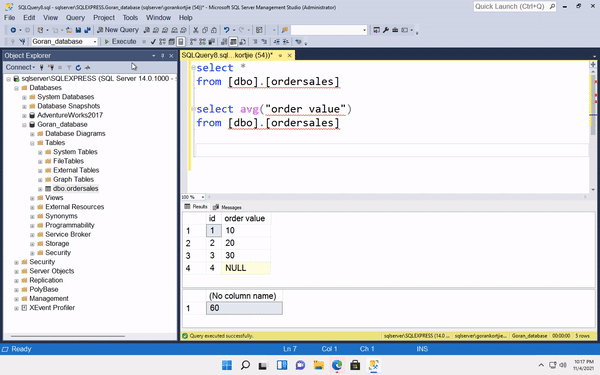The height and width of the screenshot is (375, 600).
Task: Toggle Object Explorer auto-hide pin
Action: coord(162,56)
